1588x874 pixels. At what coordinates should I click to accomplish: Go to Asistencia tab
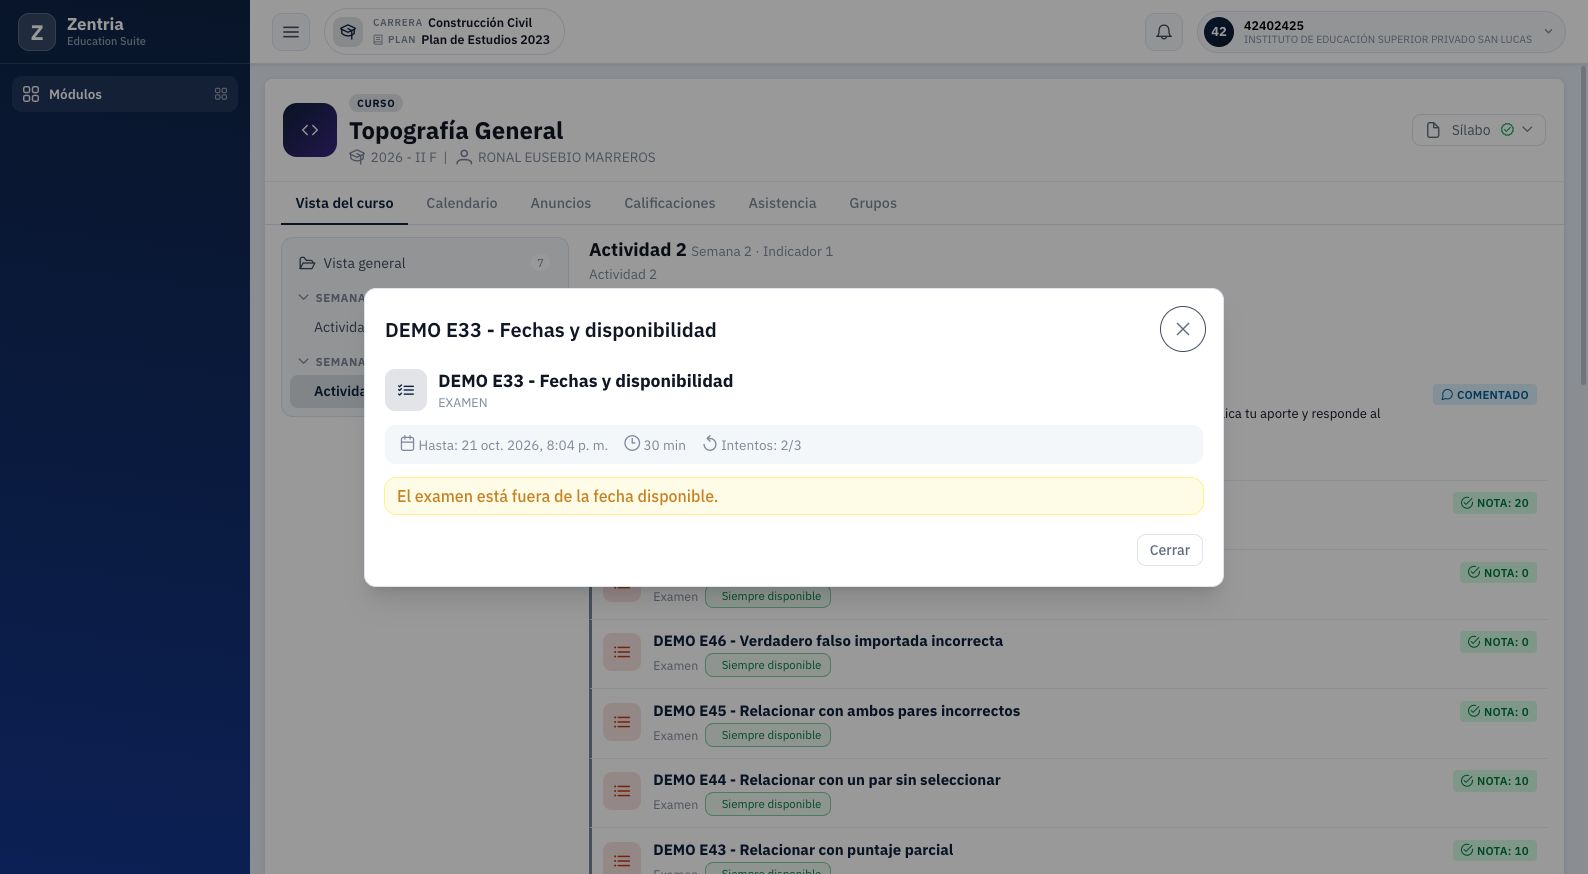click(782, 203)
